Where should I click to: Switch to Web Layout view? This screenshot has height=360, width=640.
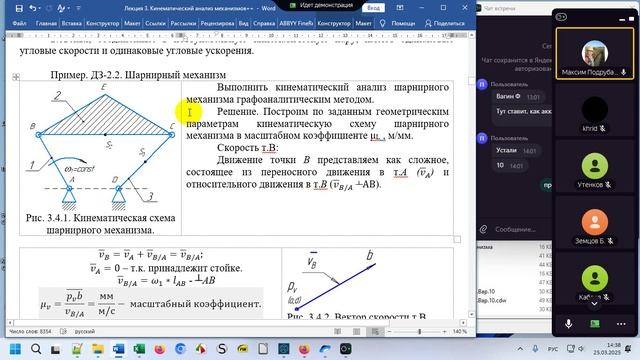(x=375, y=331)
